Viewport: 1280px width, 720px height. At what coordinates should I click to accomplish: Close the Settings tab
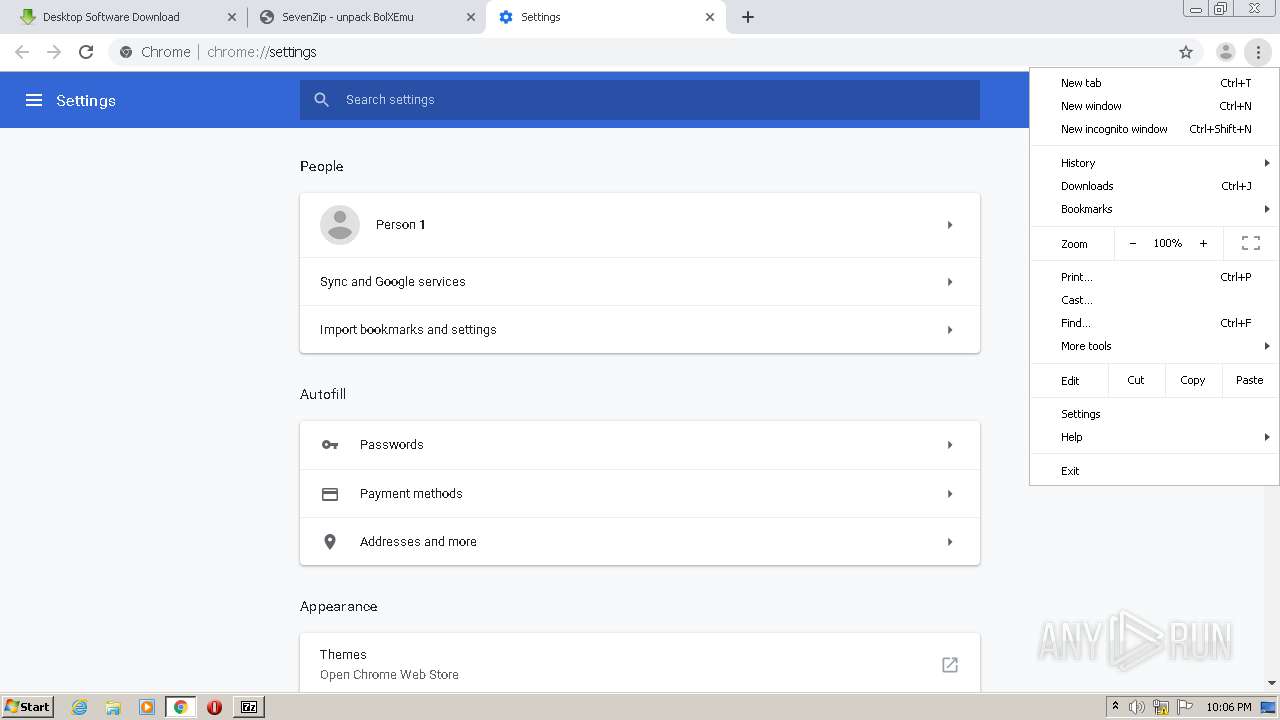[710, 17]
